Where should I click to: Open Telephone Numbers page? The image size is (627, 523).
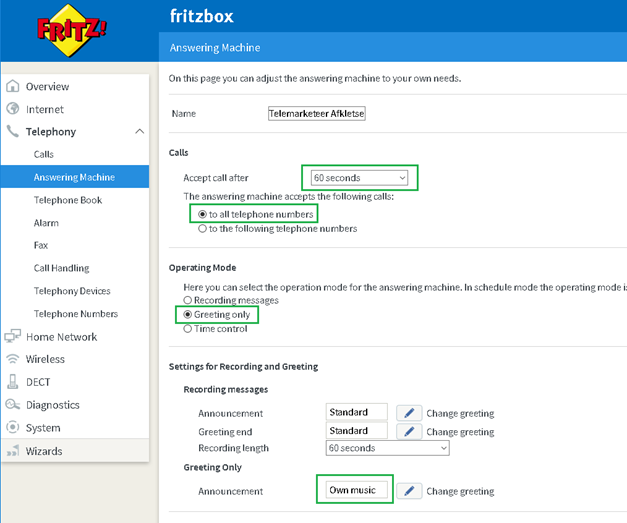[76, 313]
